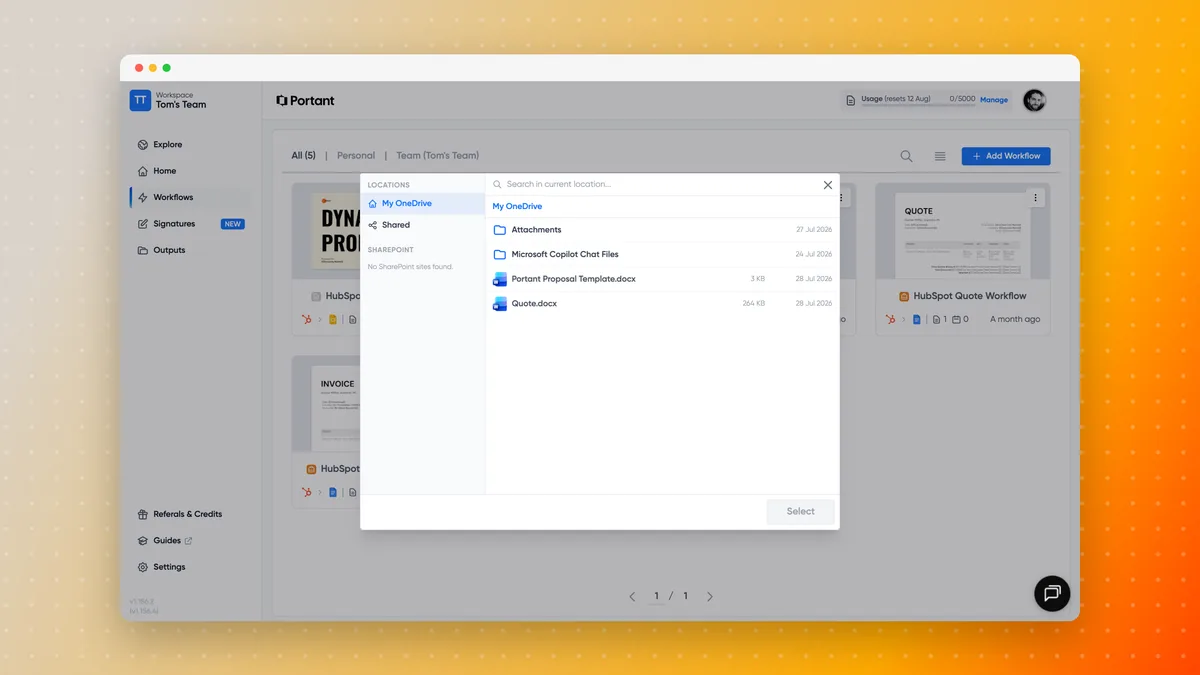Image resolution: width=1200 pixels, height=675 pixels.
Task: Click the QUOTE workflow thumbnail
Action: (963, 231)
